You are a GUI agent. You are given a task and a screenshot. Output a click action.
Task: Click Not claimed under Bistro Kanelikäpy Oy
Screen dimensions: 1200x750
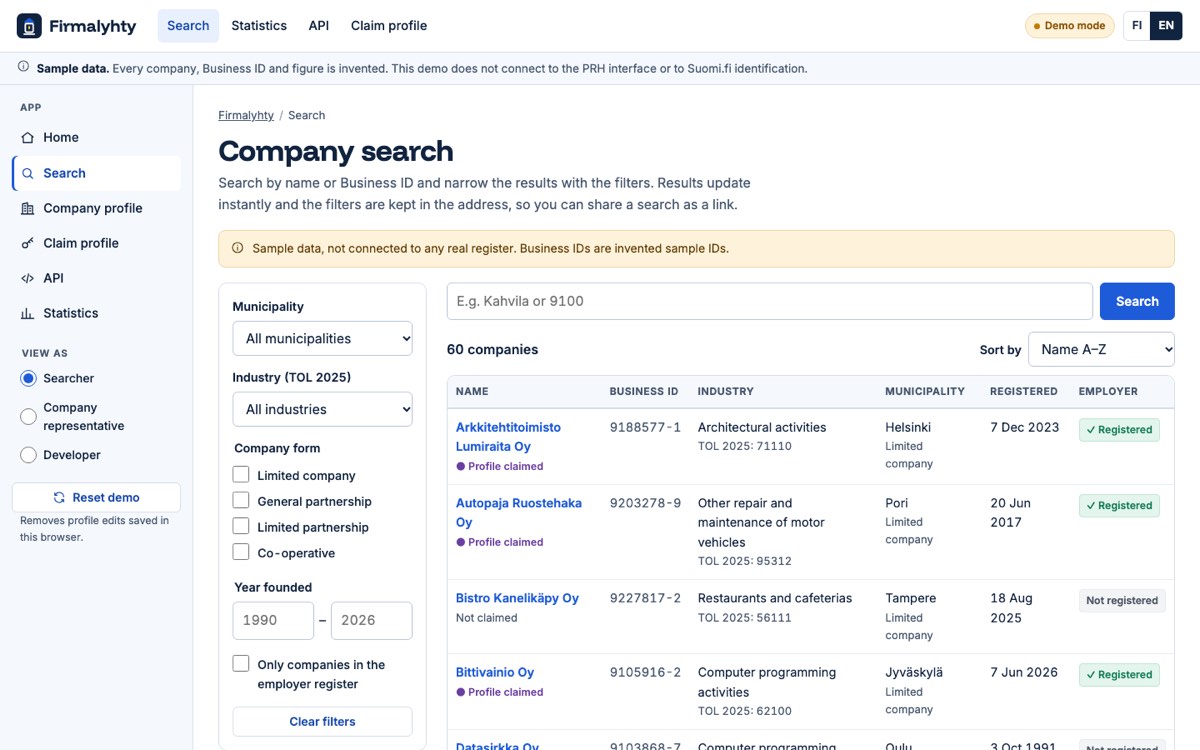click(487, 618)
